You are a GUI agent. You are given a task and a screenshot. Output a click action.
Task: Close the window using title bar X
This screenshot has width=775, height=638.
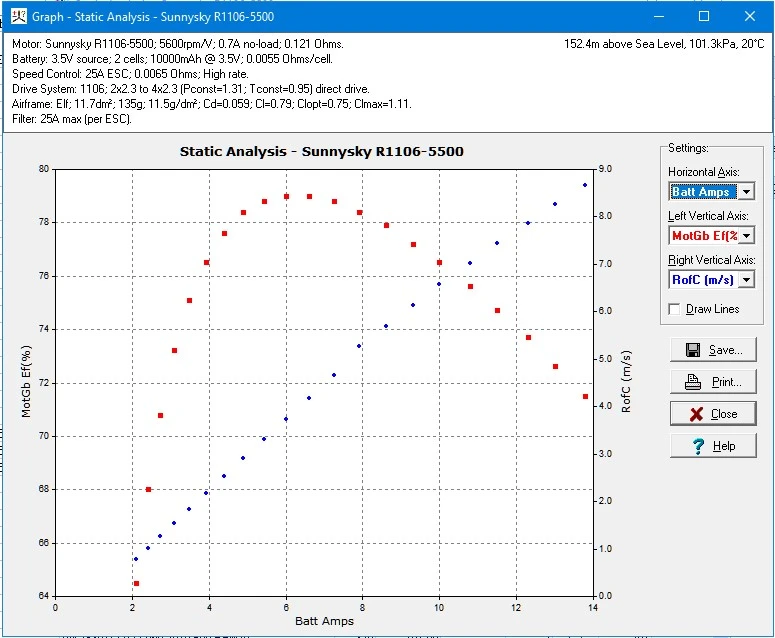coord(749,17)
